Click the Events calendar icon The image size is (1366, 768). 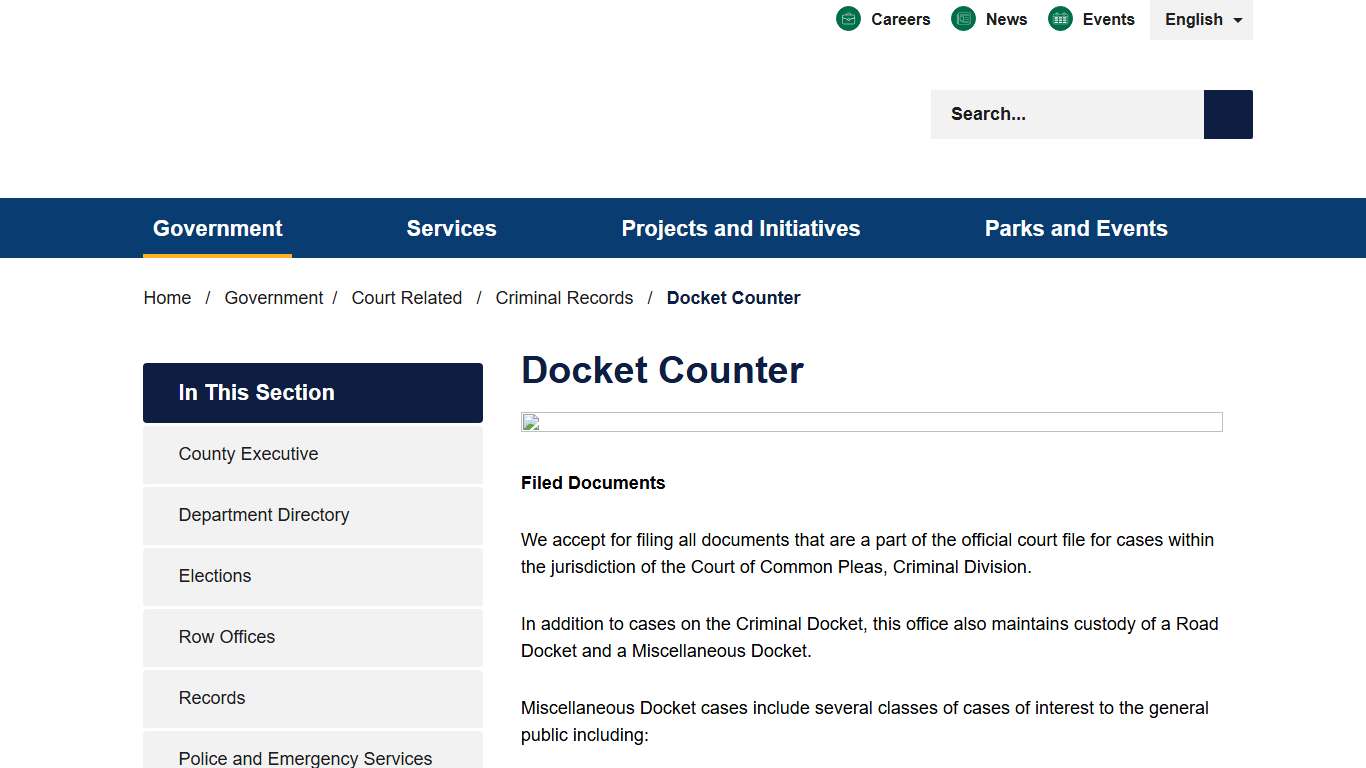pos(1059,18)
